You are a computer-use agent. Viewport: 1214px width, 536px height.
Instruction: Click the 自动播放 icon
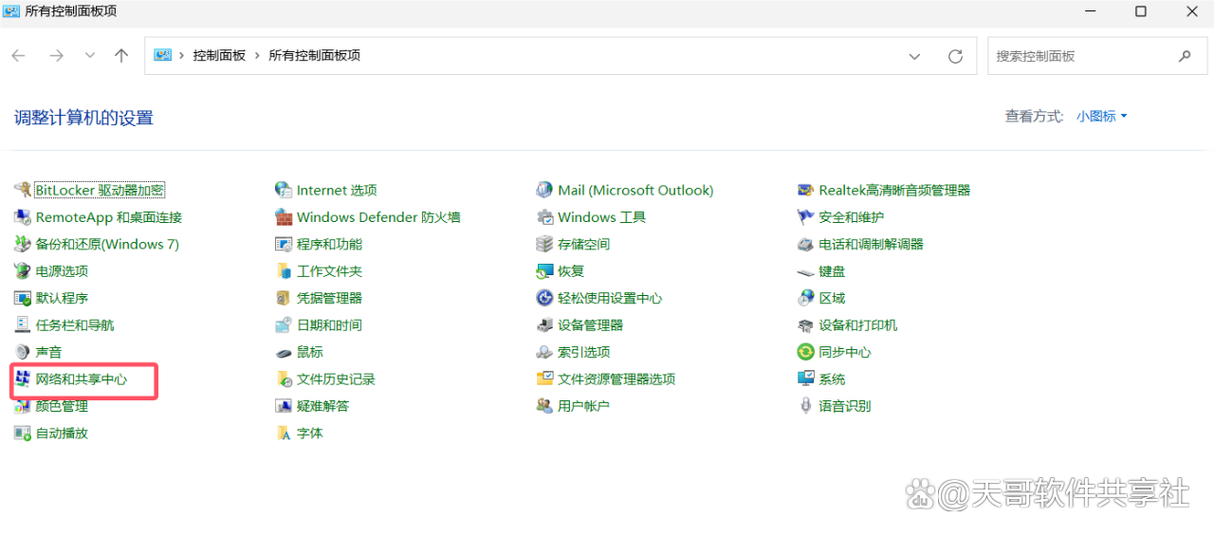[22, 433]
